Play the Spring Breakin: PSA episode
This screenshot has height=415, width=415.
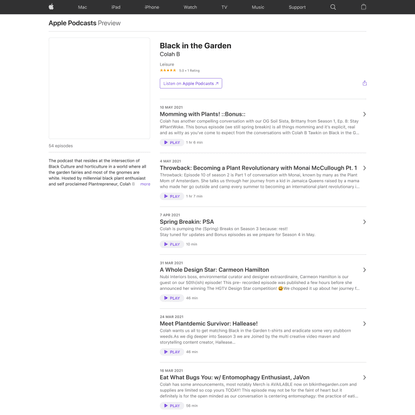pyautogui.click(x=172, y=244)
